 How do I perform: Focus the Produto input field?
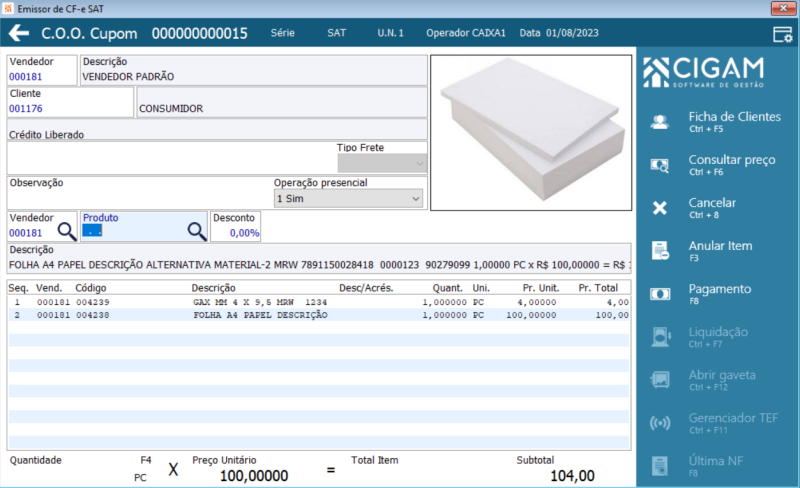(134, 232)
